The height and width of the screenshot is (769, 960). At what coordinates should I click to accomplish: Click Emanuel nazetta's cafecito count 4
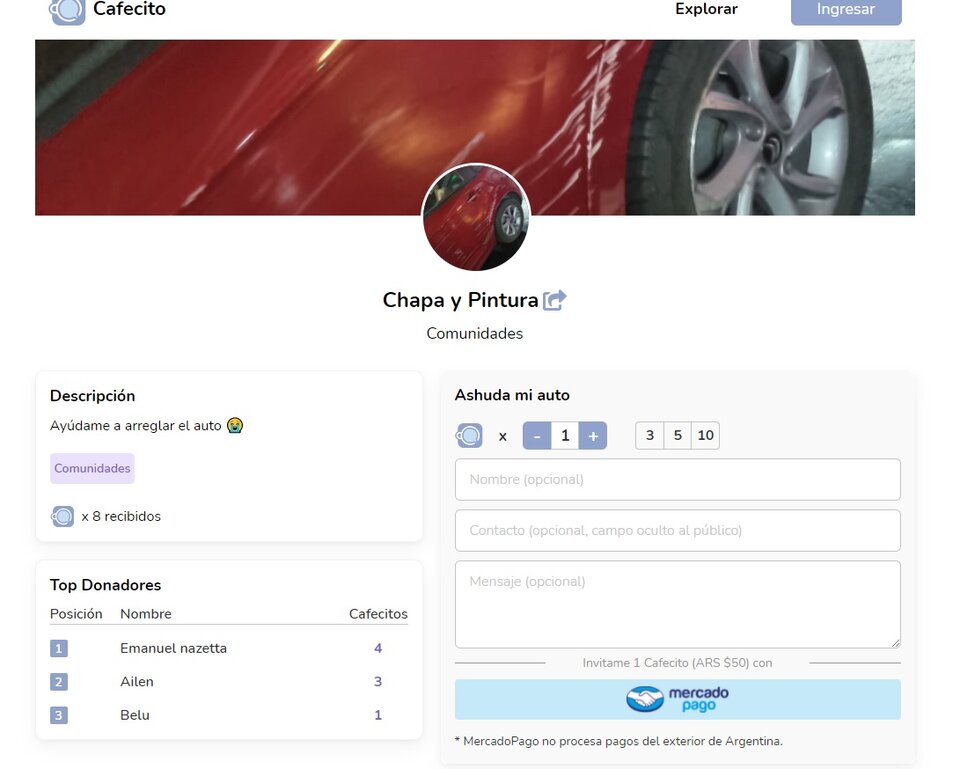378,648
